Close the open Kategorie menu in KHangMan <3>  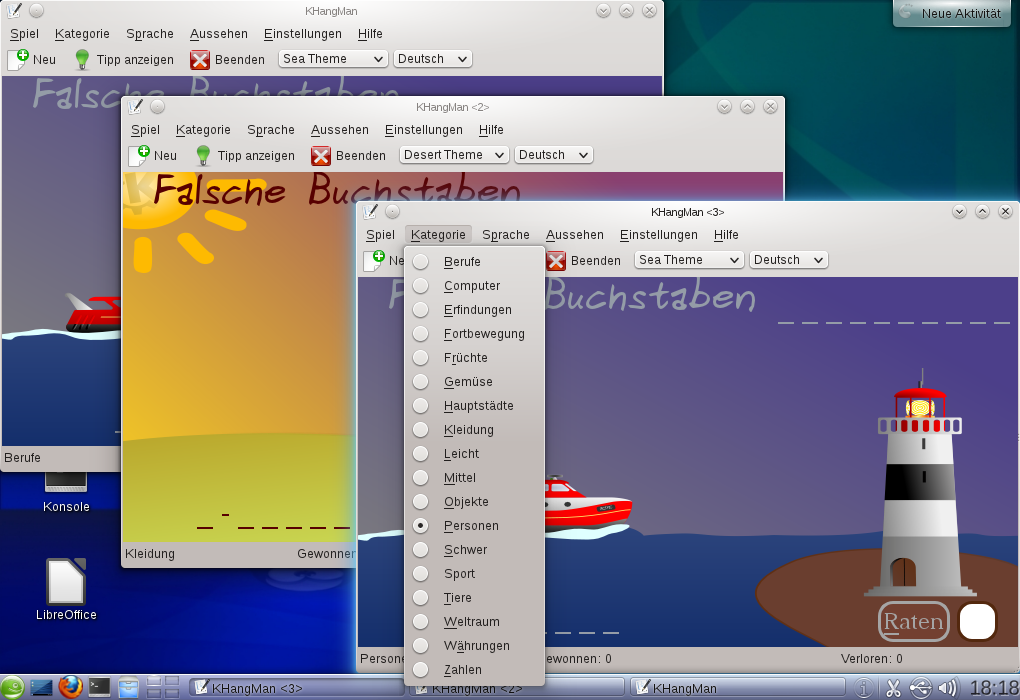438,235
